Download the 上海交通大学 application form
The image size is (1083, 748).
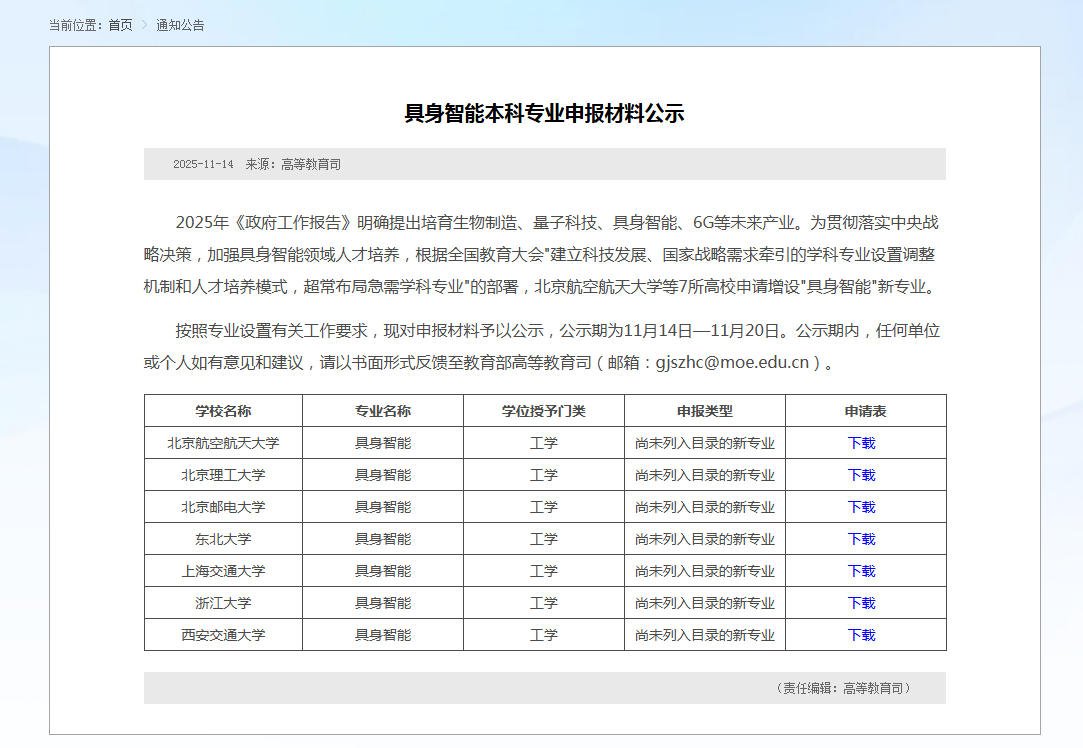864,570
